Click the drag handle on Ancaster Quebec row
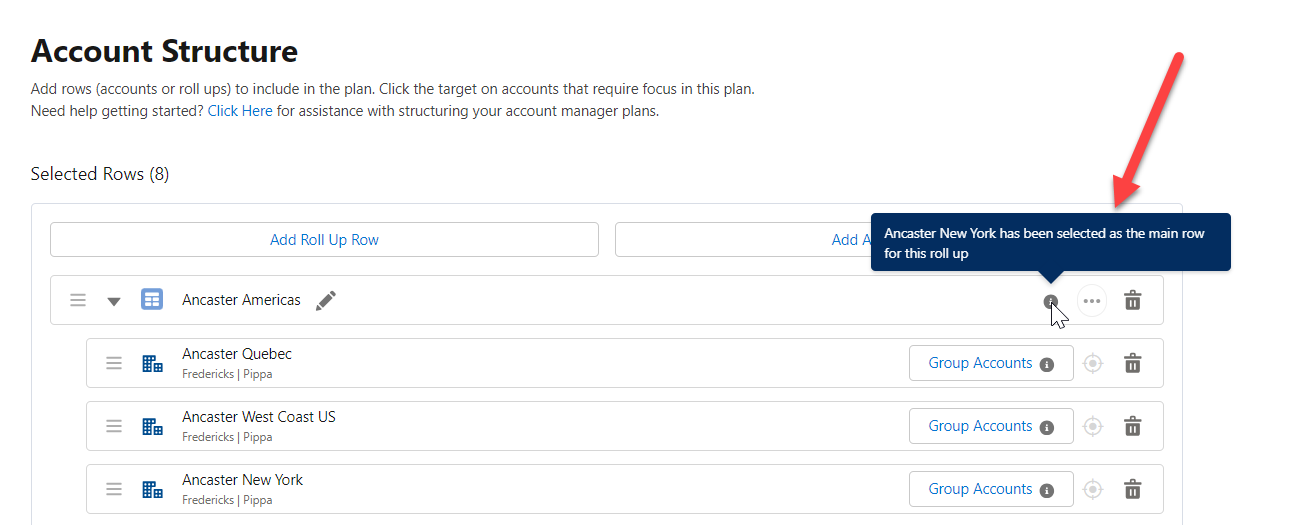 tap(114, 363)
